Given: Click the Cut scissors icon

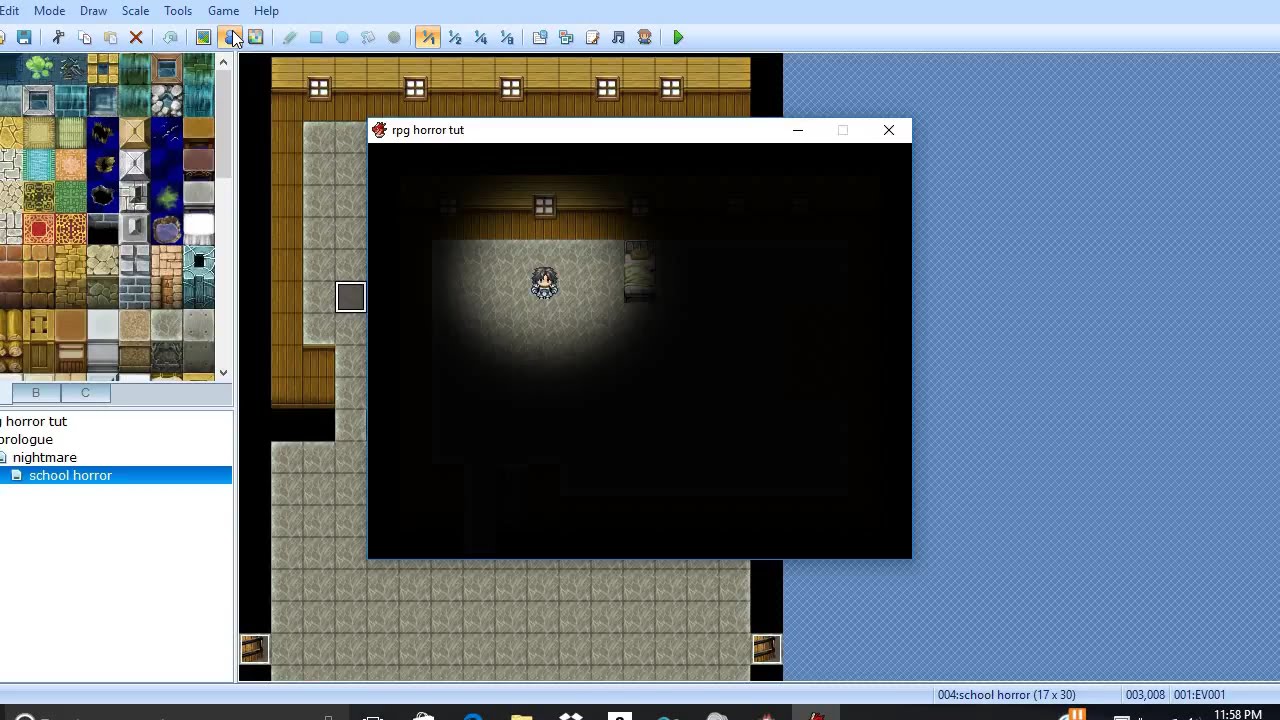Looking at the screenshot, I should click(58, 38).
